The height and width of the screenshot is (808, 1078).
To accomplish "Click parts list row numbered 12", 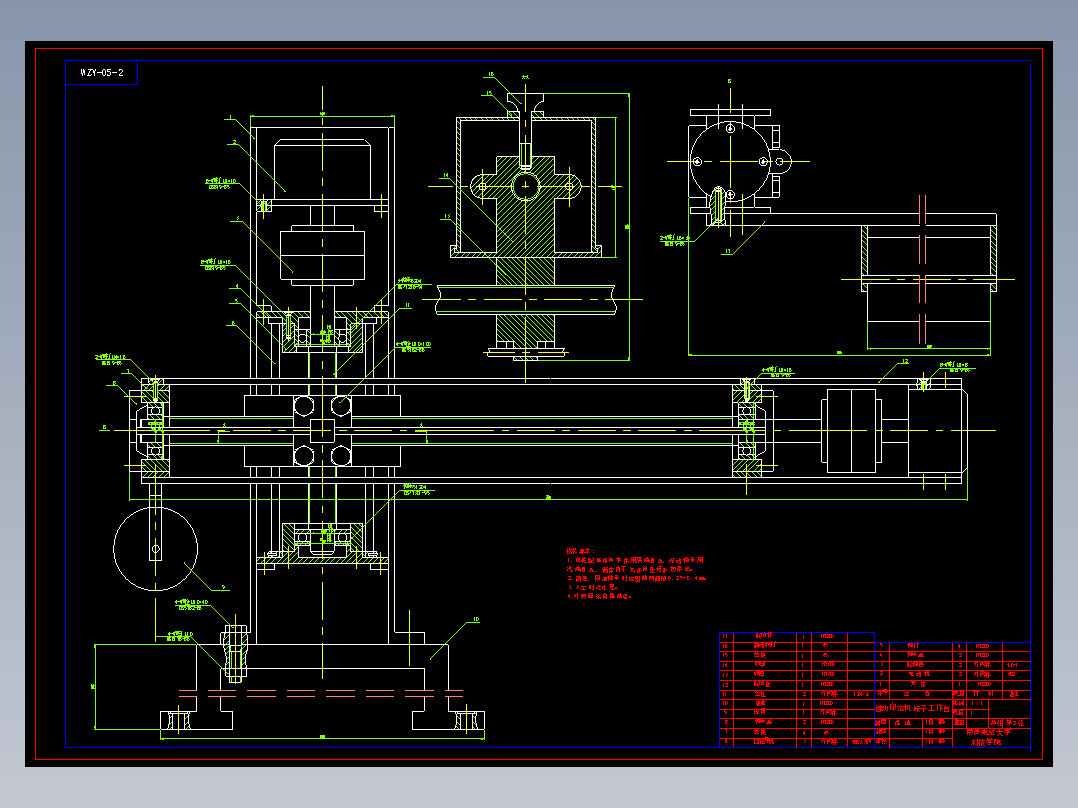I will tap(797, 684).
